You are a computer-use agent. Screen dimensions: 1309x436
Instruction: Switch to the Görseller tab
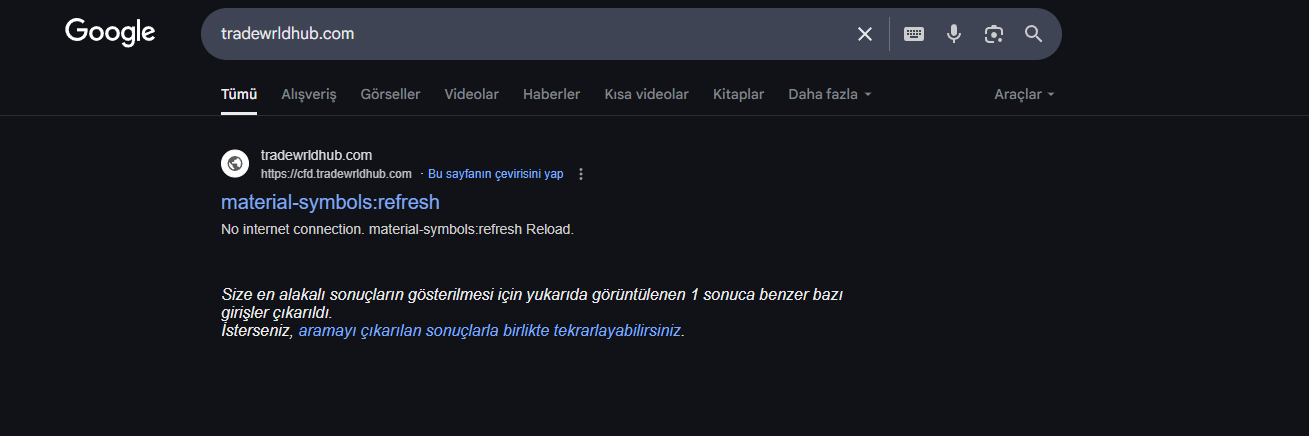(x=390, y=94)
